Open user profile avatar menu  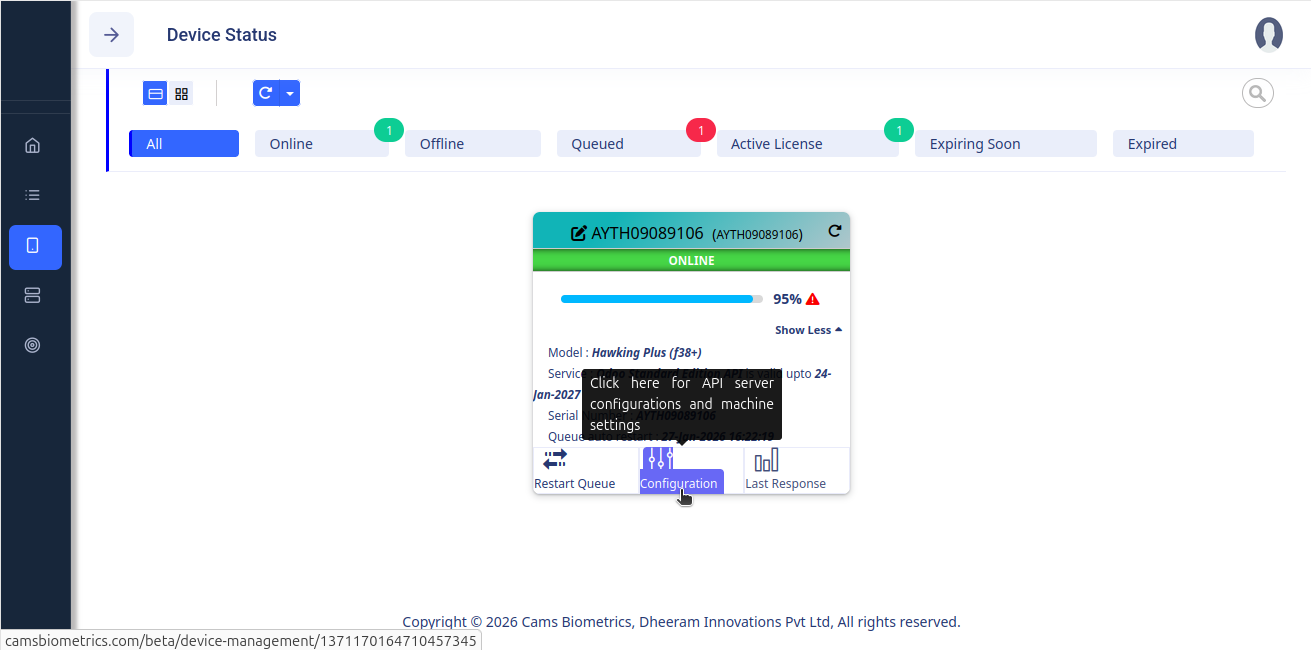[1268, 35]
